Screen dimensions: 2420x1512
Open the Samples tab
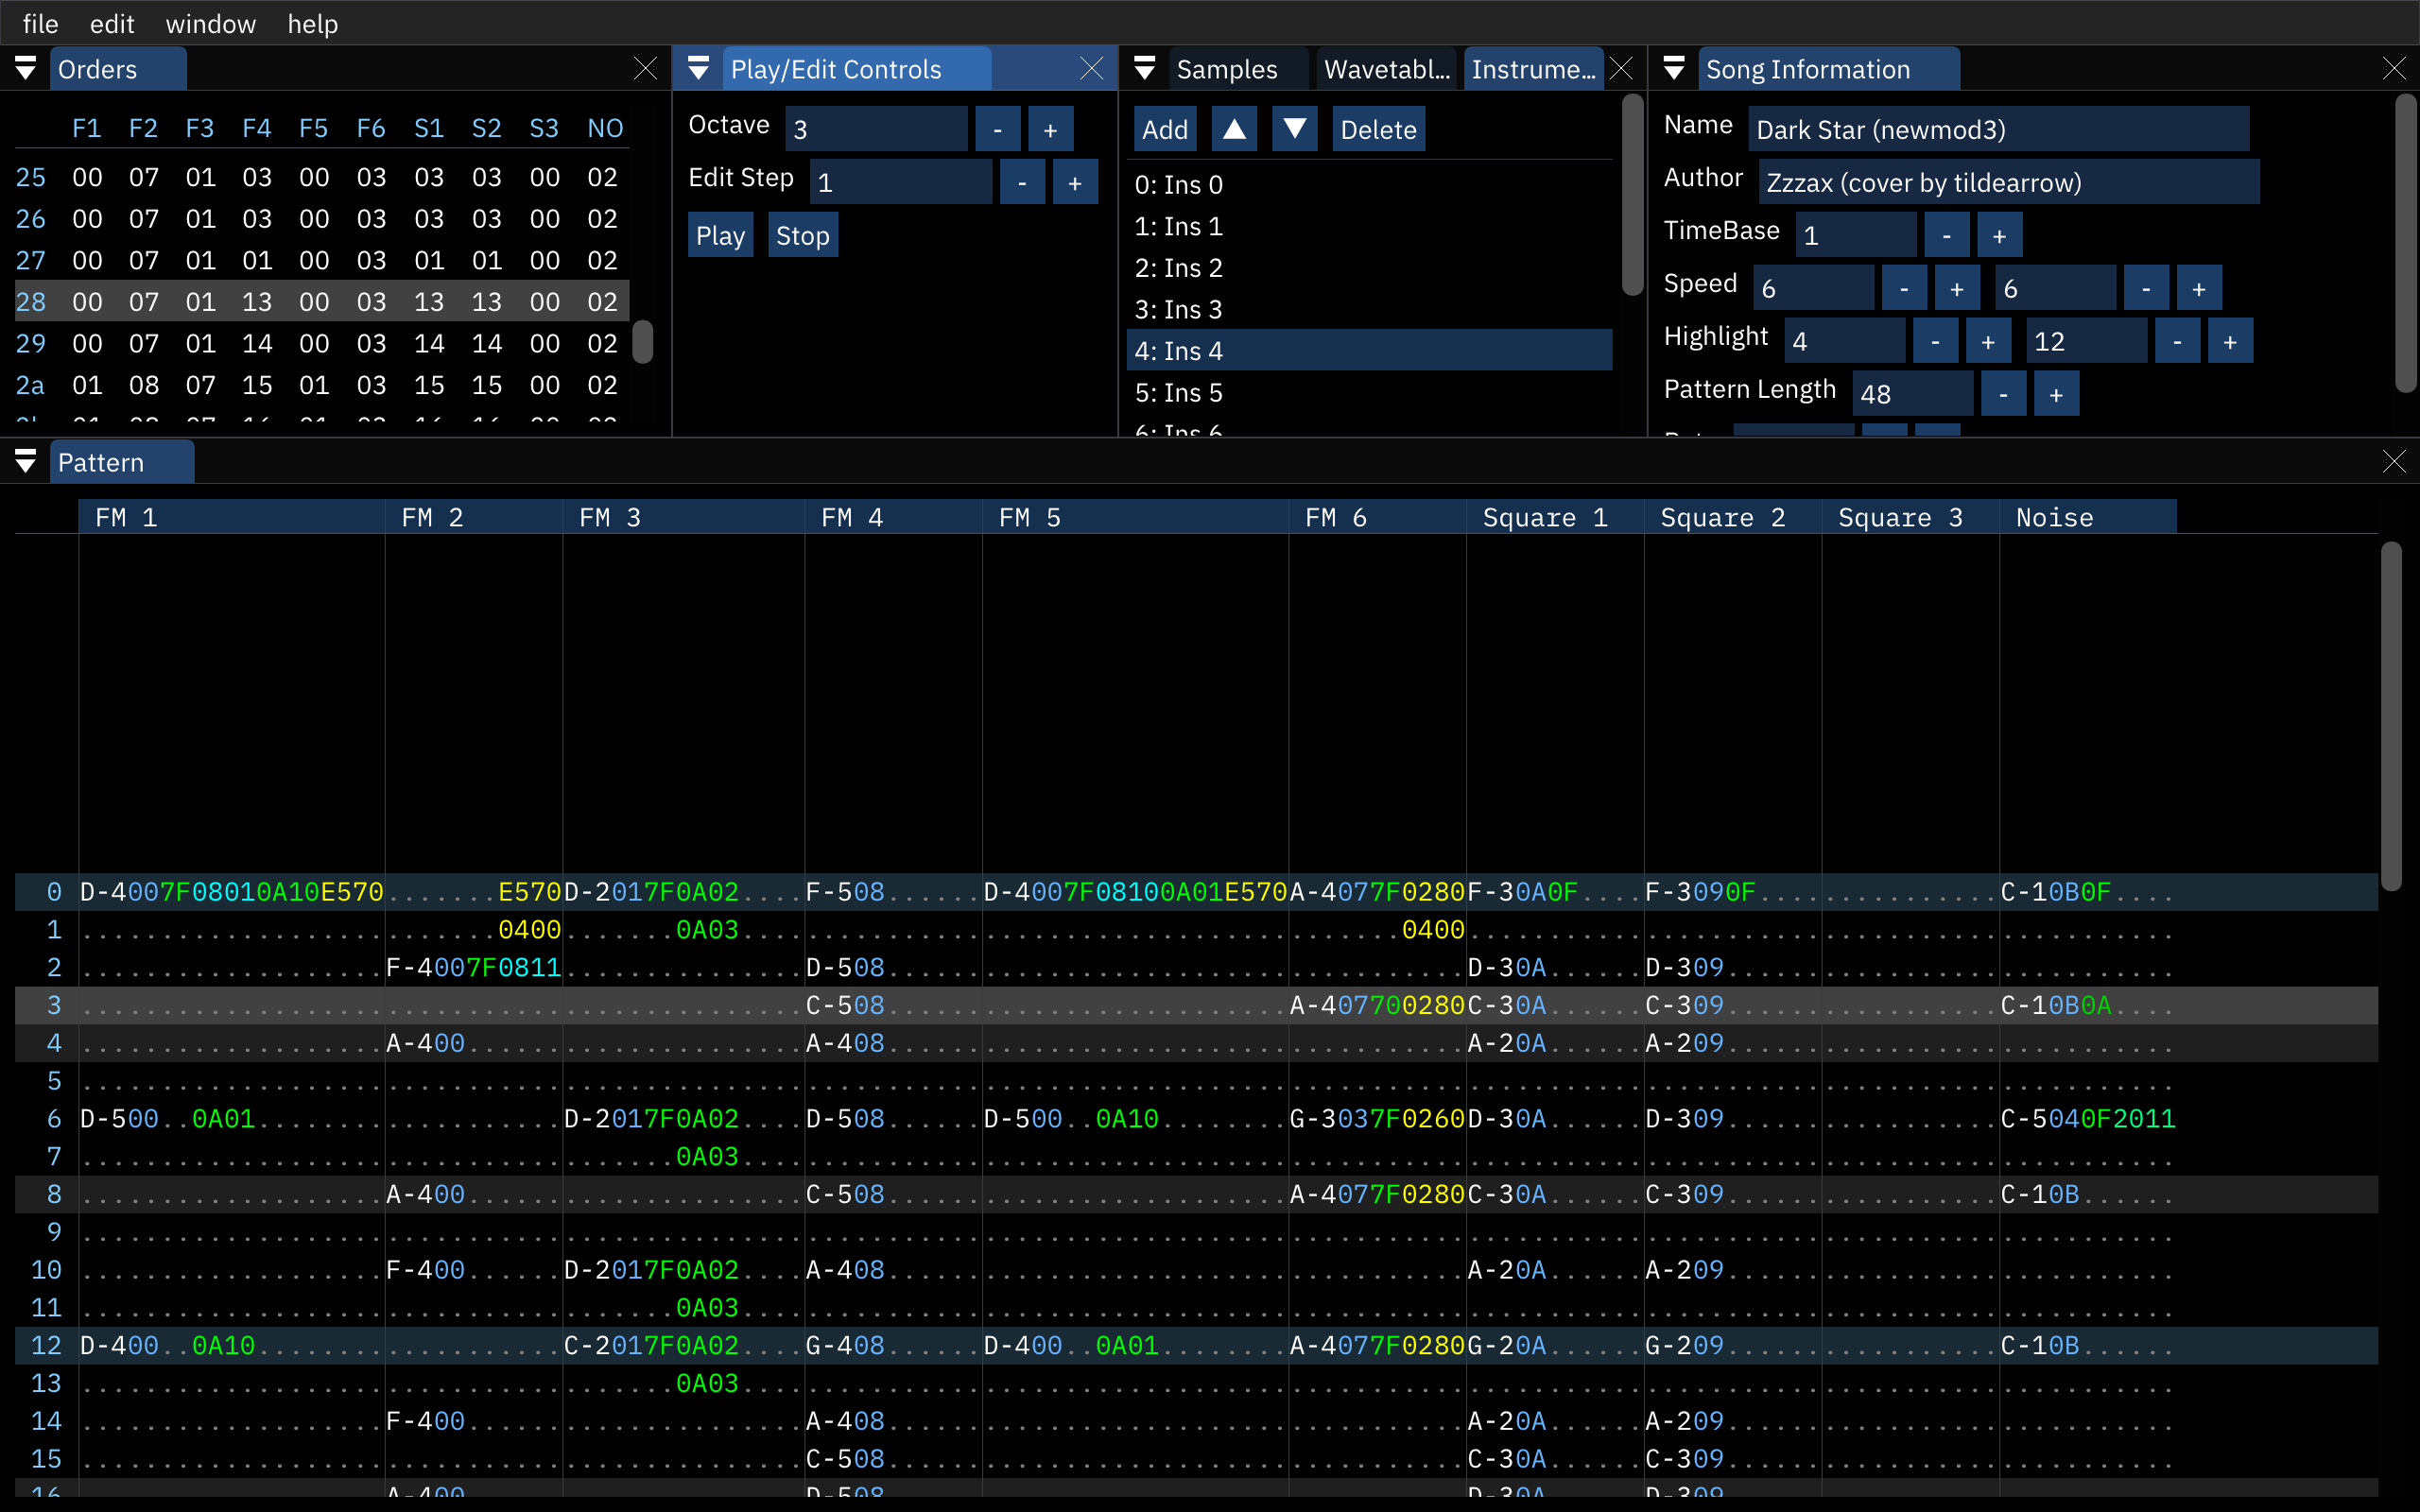click(1226, 69)
